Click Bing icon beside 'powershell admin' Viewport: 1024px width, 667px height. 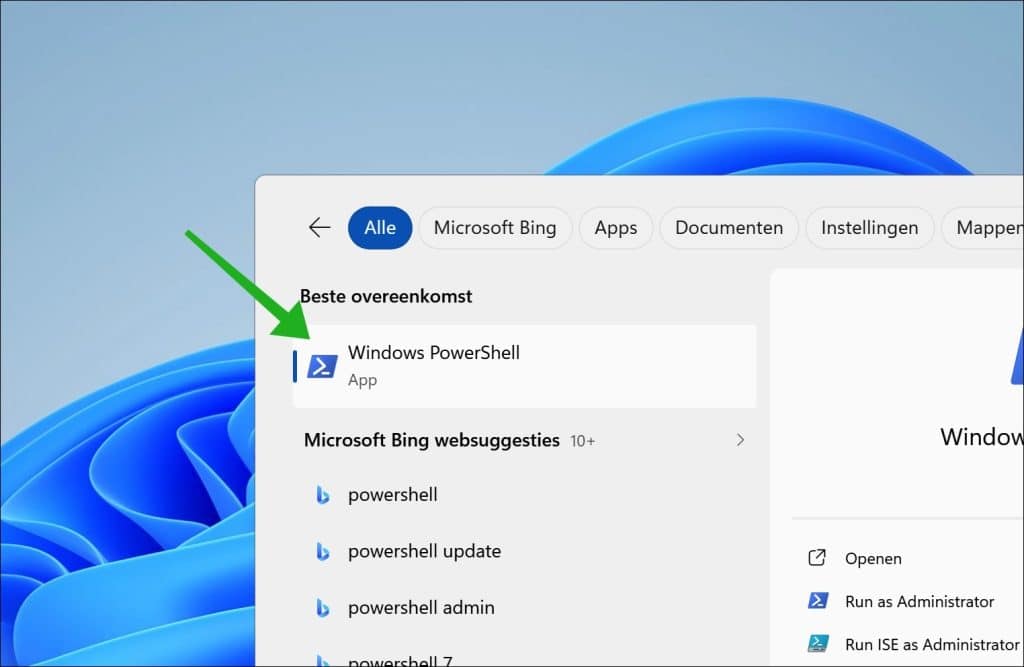(x=322, y=608)
